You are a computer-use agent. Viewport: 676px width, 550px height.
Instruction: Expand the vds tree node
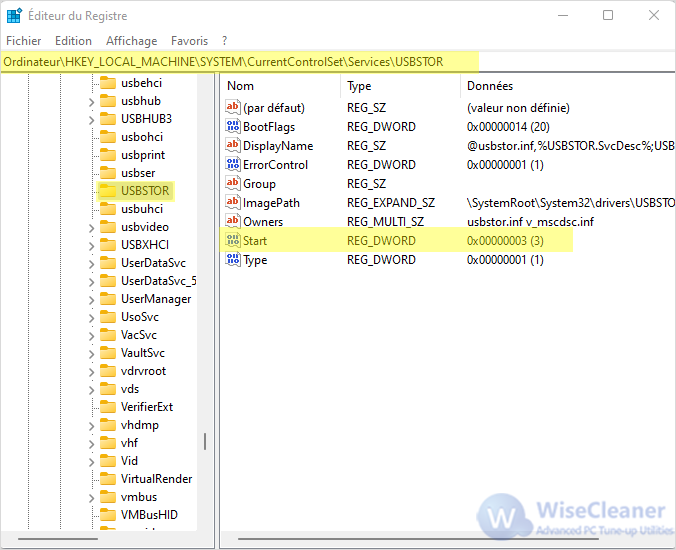click(91, 390)
